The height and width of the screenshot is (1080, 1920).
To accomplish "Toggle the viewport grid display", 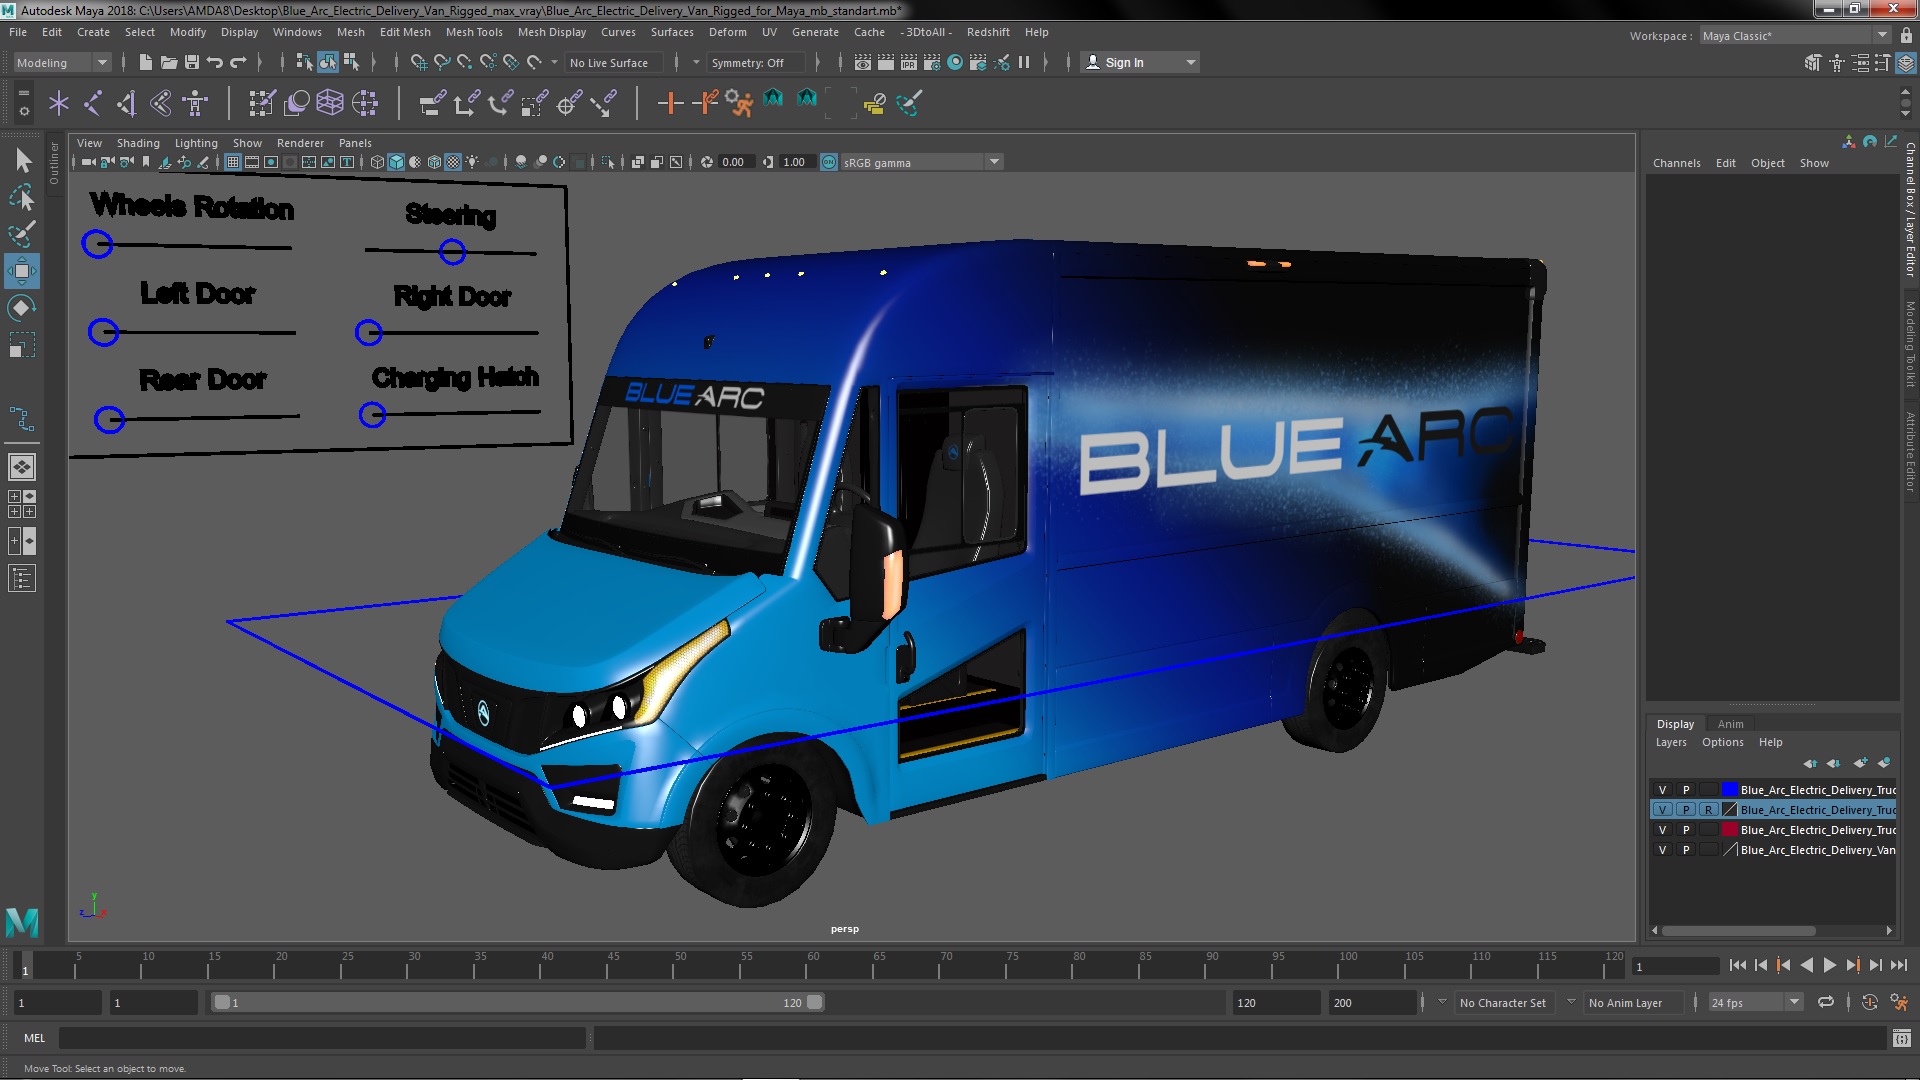I will pos(233,162).
